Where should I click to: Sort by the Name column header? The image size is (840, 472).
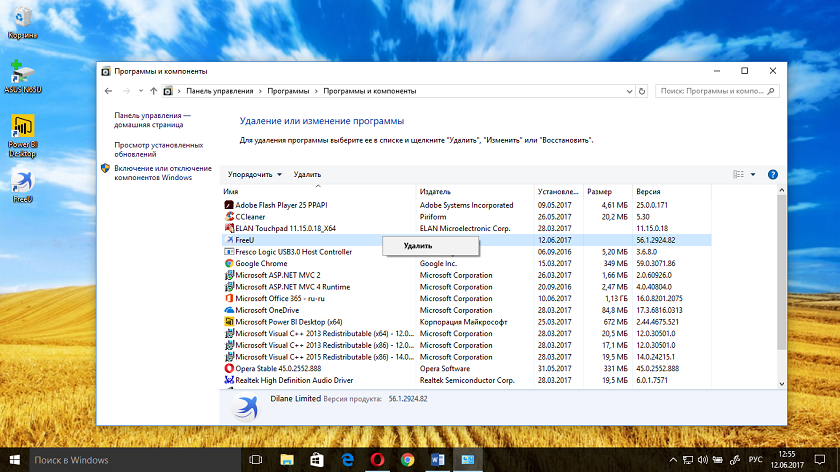[x=318, y=191]
